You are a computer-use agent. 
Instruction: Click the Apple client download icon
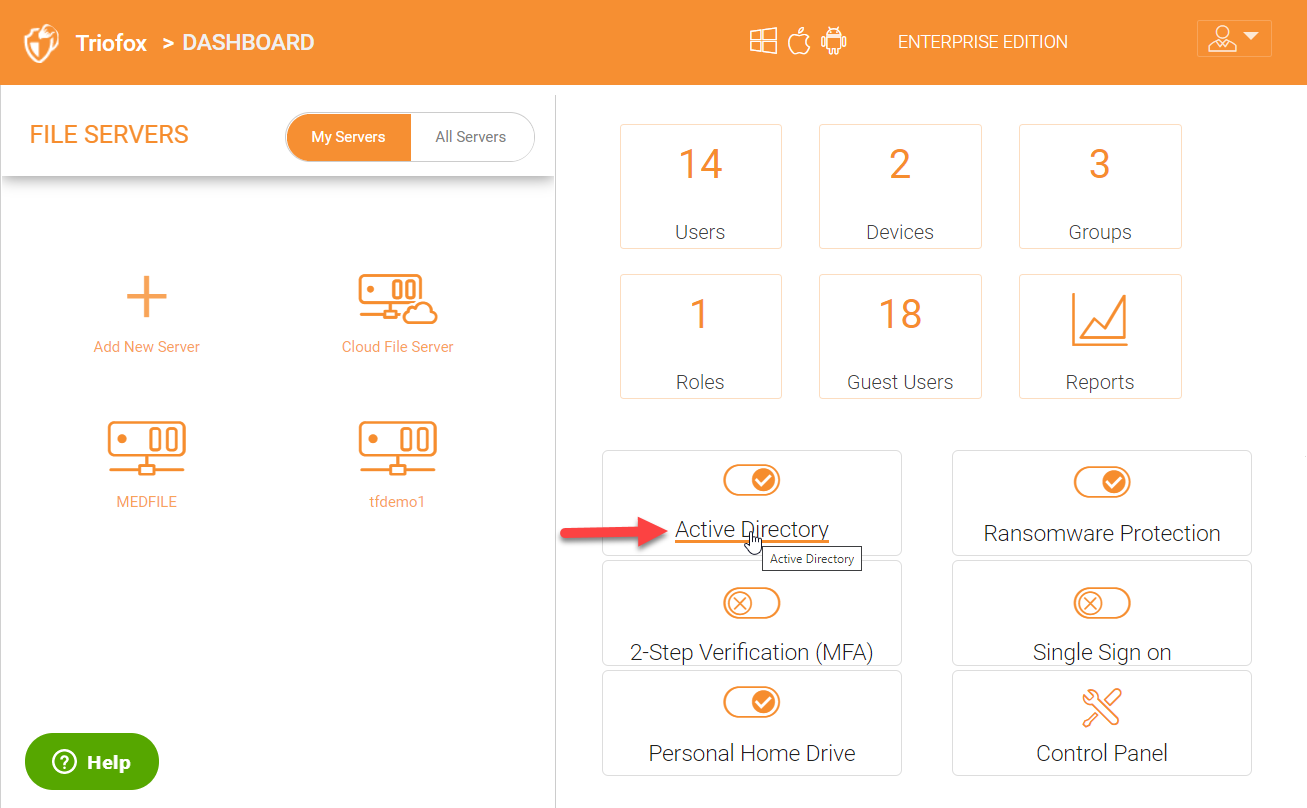798,41
